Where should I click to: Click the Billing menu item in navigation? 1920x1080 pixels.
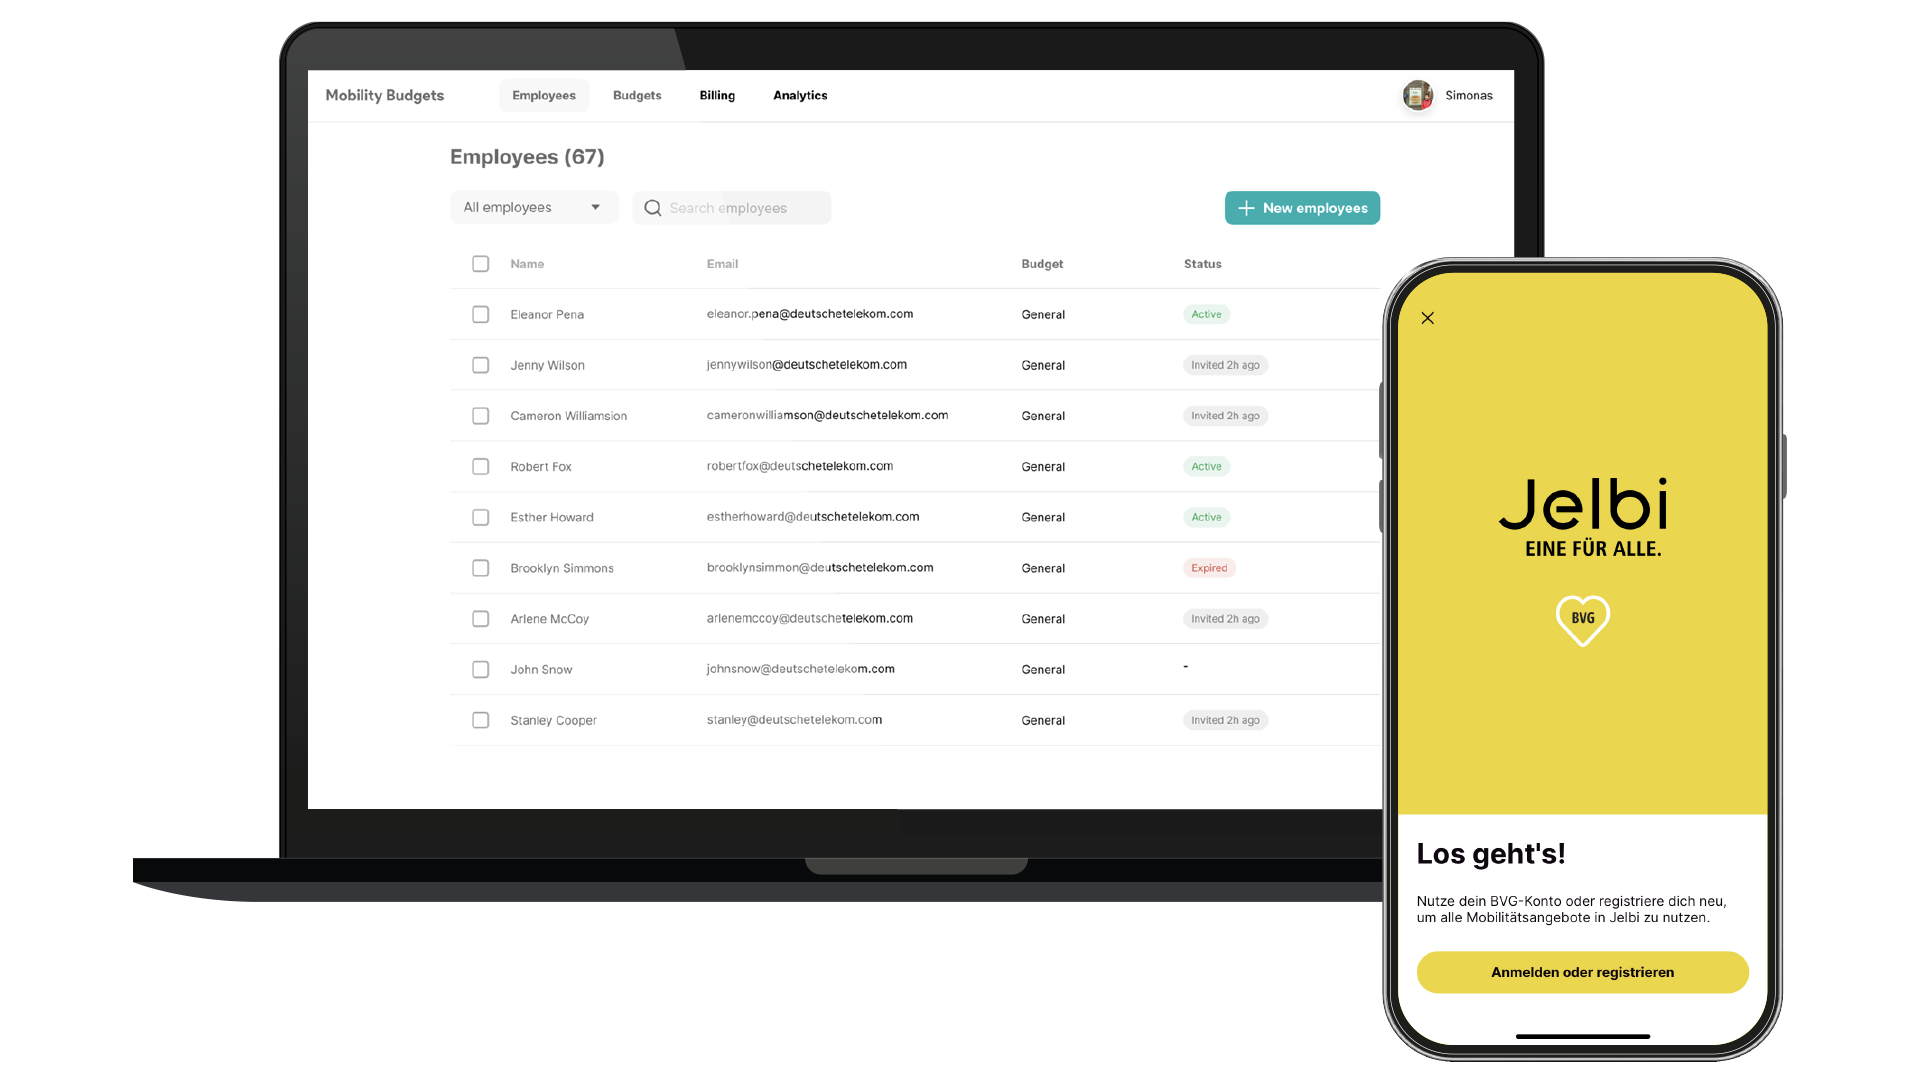tap(716, 95)
